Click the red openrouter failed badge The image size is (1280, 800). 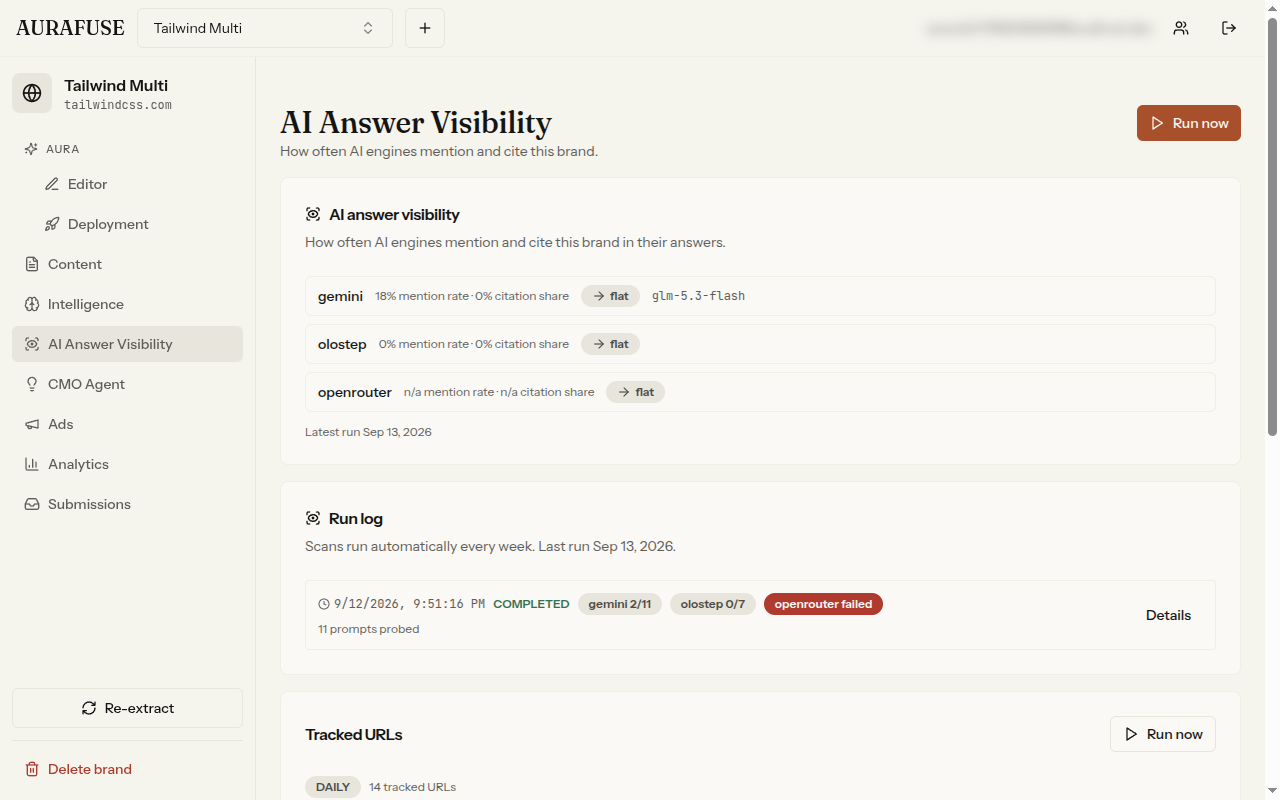pyautogui.click(x=823, y=604)
